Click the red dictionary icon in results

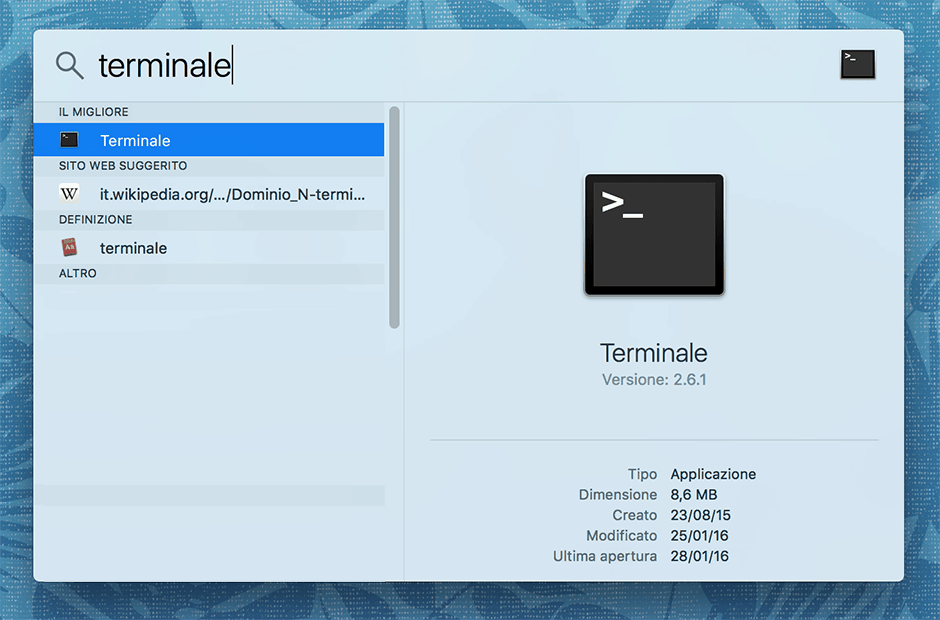(69, 248)
